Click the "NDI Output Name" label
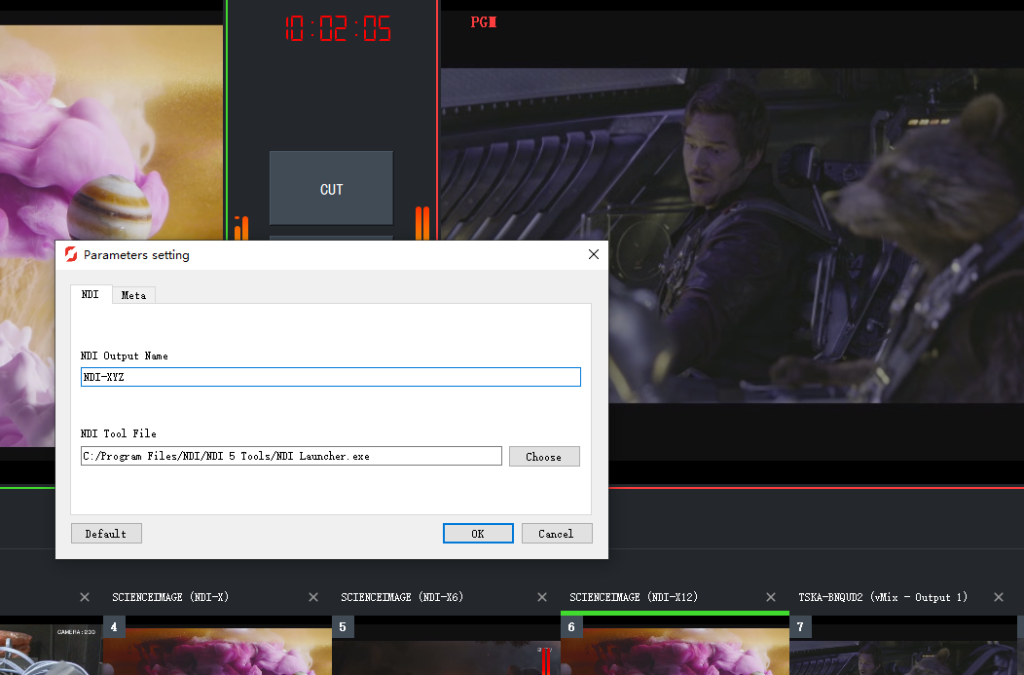Viewport: 1024px width, 675px height. click(x=124, y=356)
